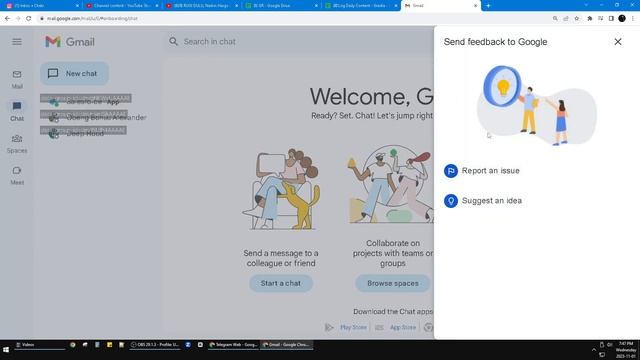
Task: Choose Suggest an idea option
Action: point(483,201)
